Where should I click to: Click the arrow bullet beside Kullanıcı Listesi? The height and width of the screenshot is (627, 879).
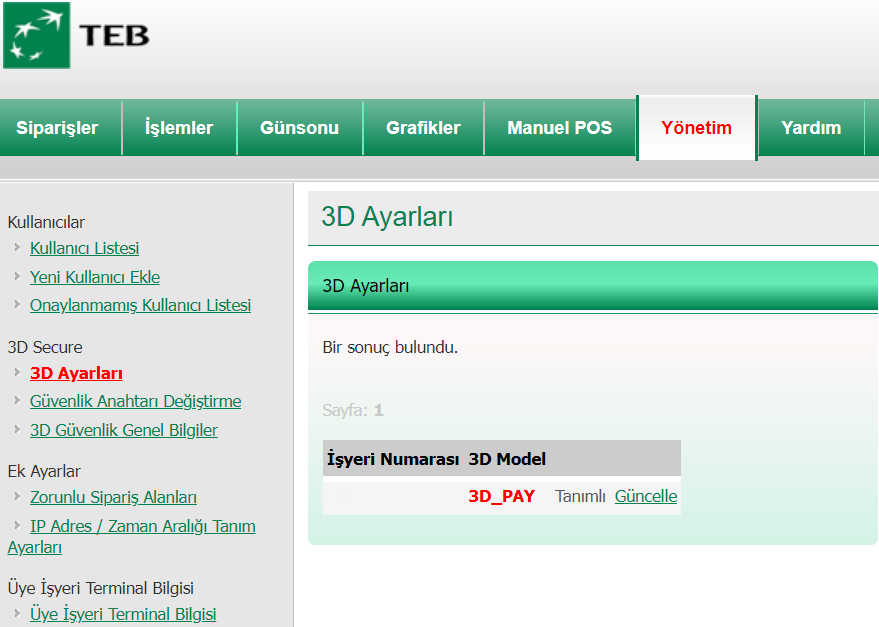tap(17, 247)
